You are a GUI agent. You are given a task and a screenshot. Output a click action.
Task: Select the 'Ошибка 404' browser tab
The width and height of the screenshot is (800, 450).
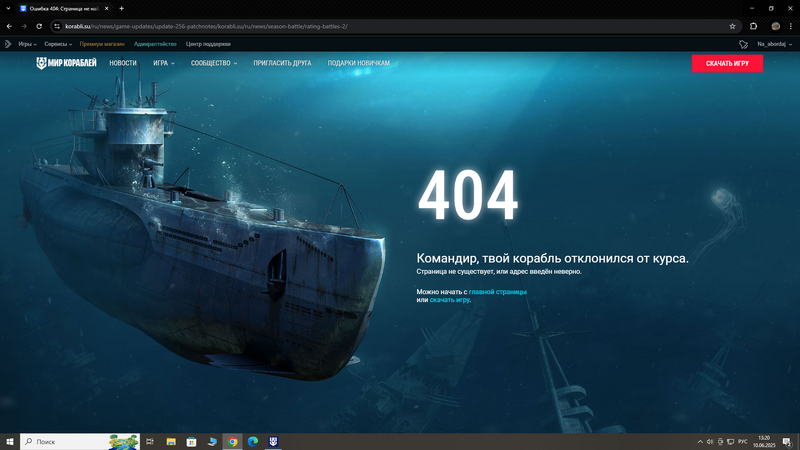pos(64,8)
